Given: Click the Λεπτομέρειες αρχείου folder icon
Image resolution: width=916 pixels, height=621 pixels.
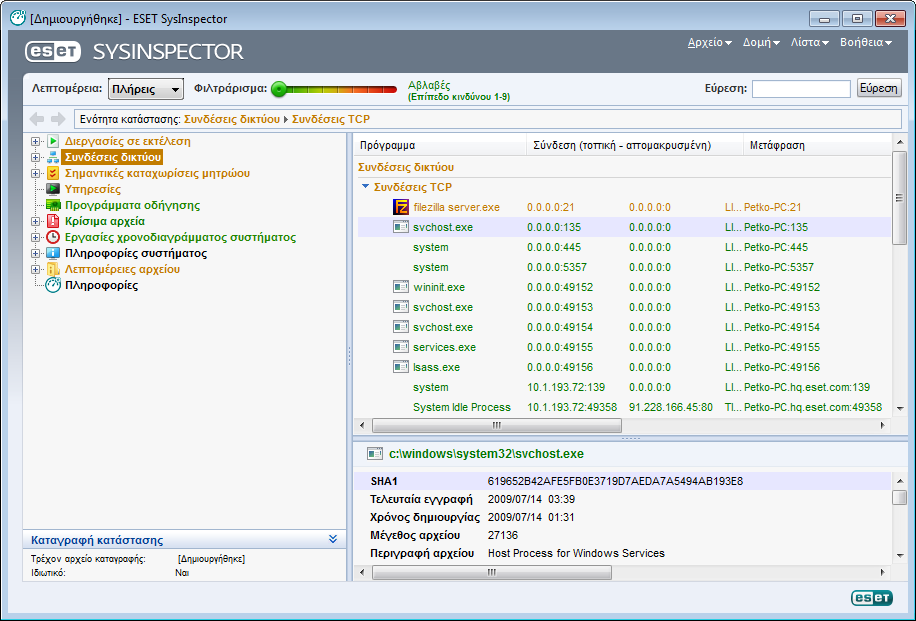Looking at the screenshot, I should (x=53, y=269).
